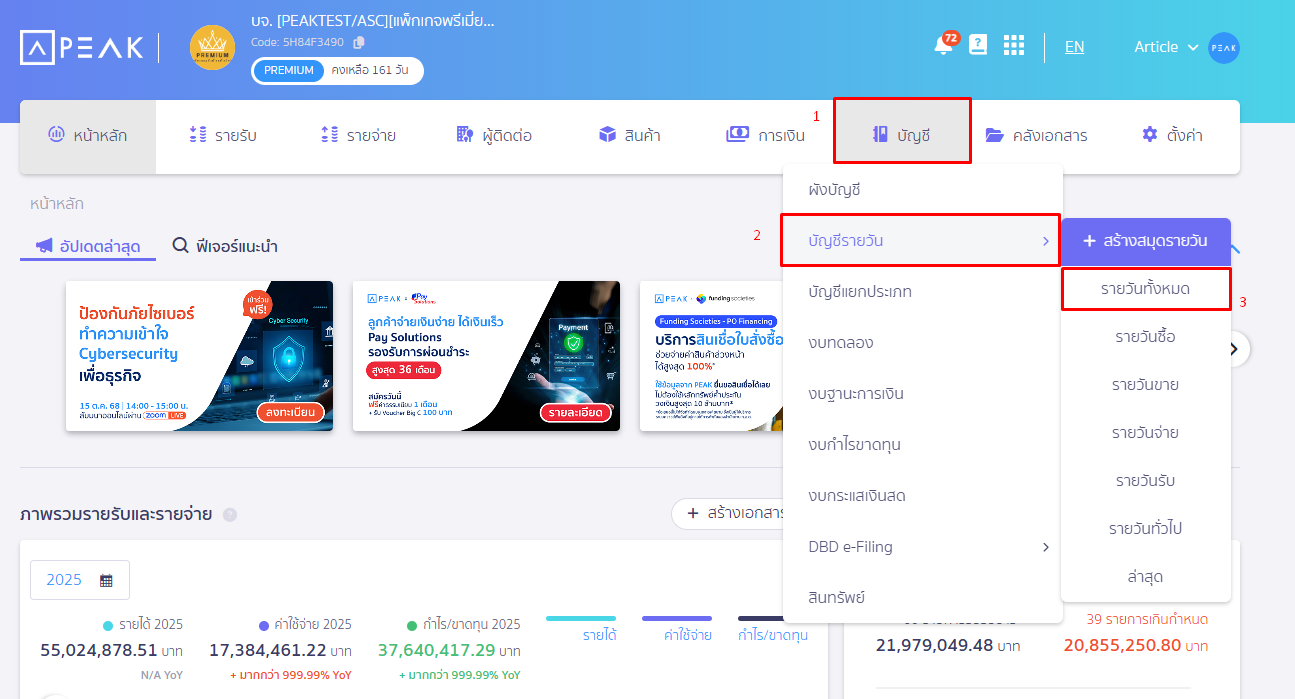Image resolution: width=1295 pixels, height=699 pixels.
Task: Click the premium crown company badge
Action: 212,47
